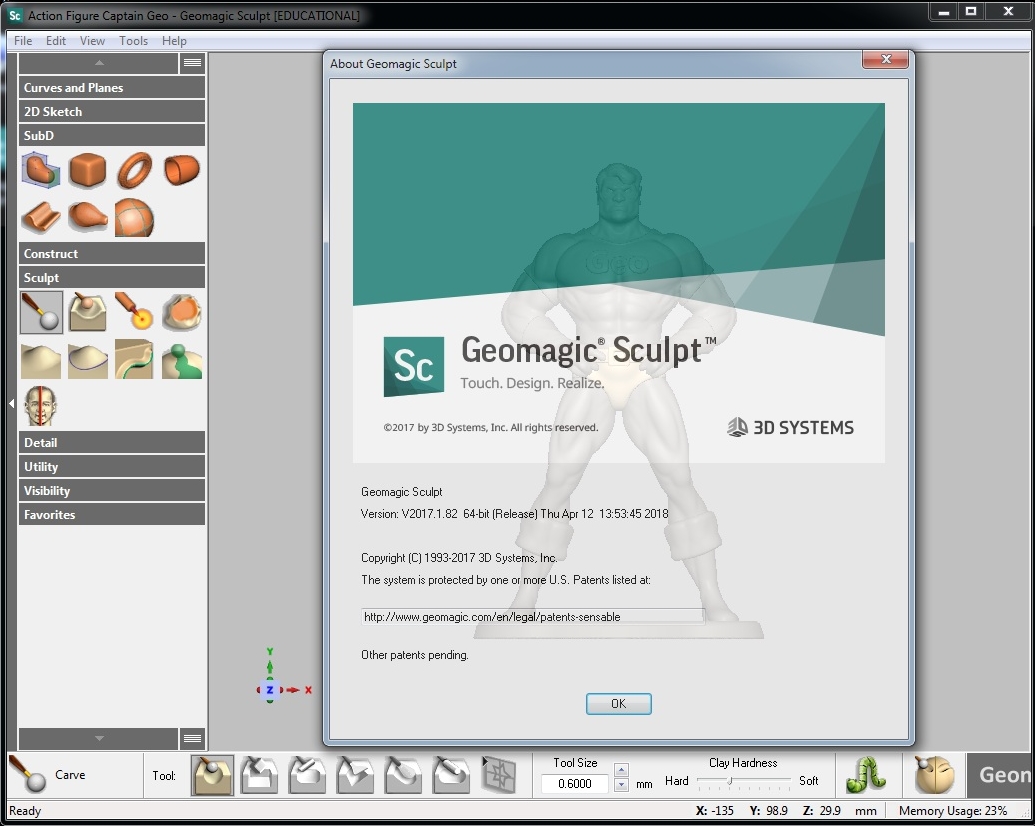
Task: Open the File menu
Action: pos(23,41)
